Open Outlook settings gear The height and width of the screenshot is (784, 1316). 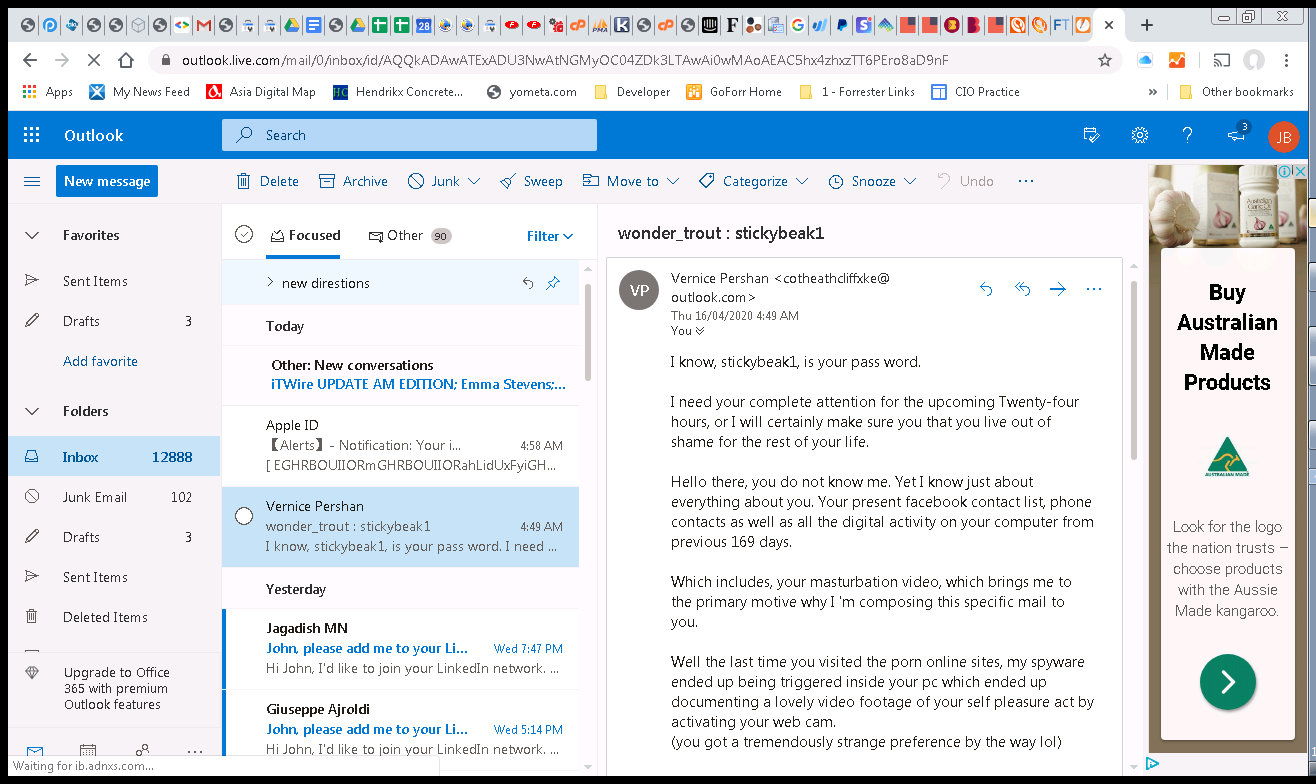1139,135
